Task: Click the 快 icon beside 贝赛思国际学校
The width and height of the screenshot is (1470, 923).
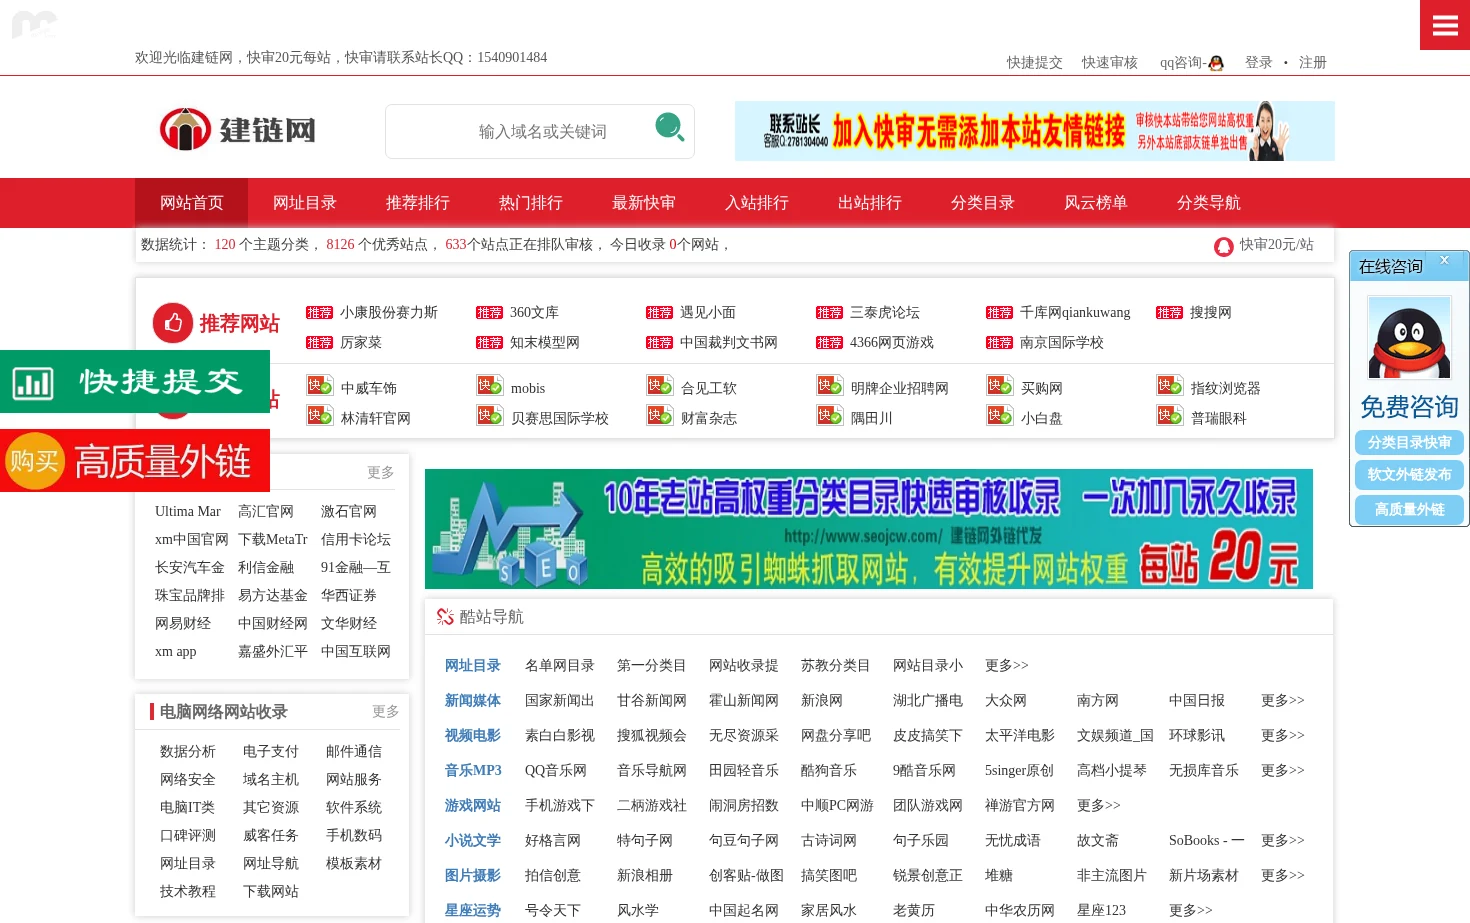Action: point(490,416)
